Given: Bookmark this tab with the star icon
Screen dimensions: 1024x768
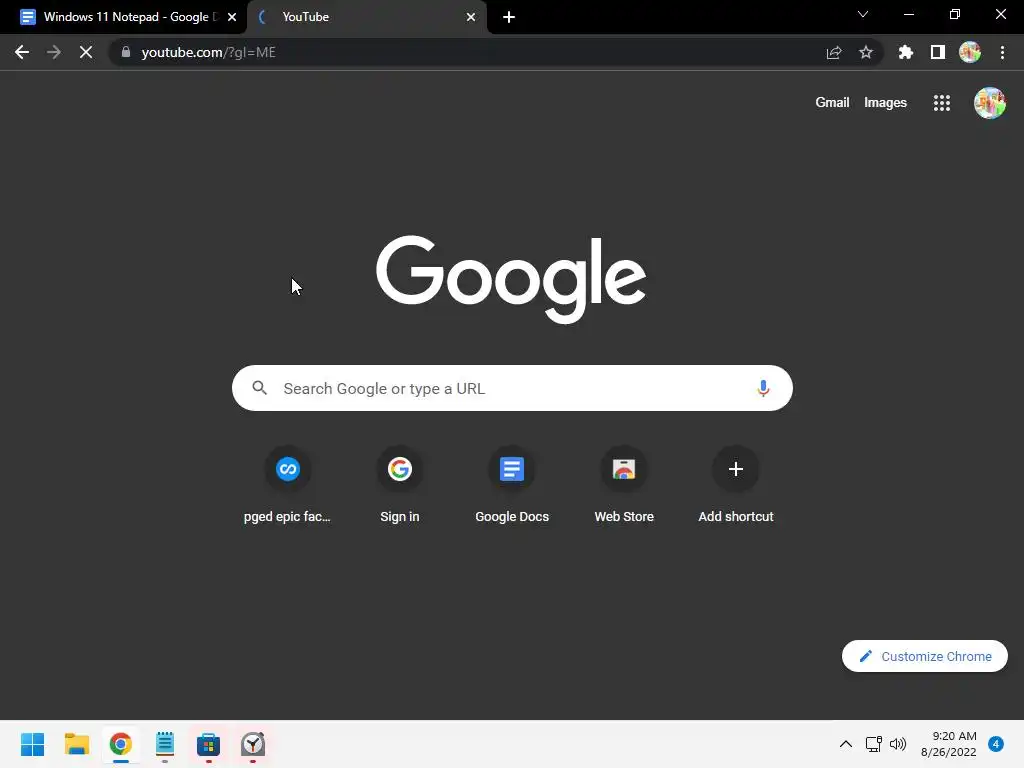Looking at the screenshot, I should 866,52.
